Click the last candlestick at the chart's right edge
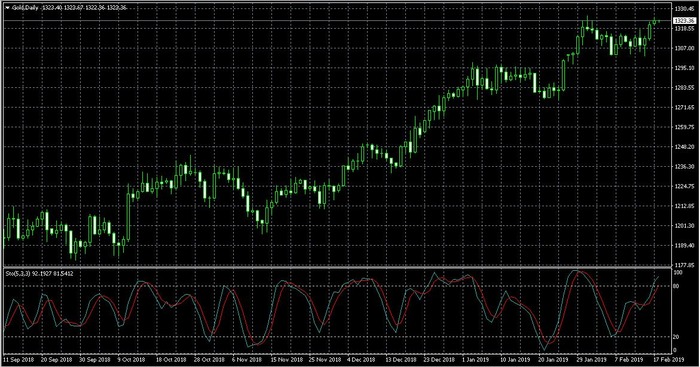This screenshot has width=700, height=367. (x=659, y=21)
